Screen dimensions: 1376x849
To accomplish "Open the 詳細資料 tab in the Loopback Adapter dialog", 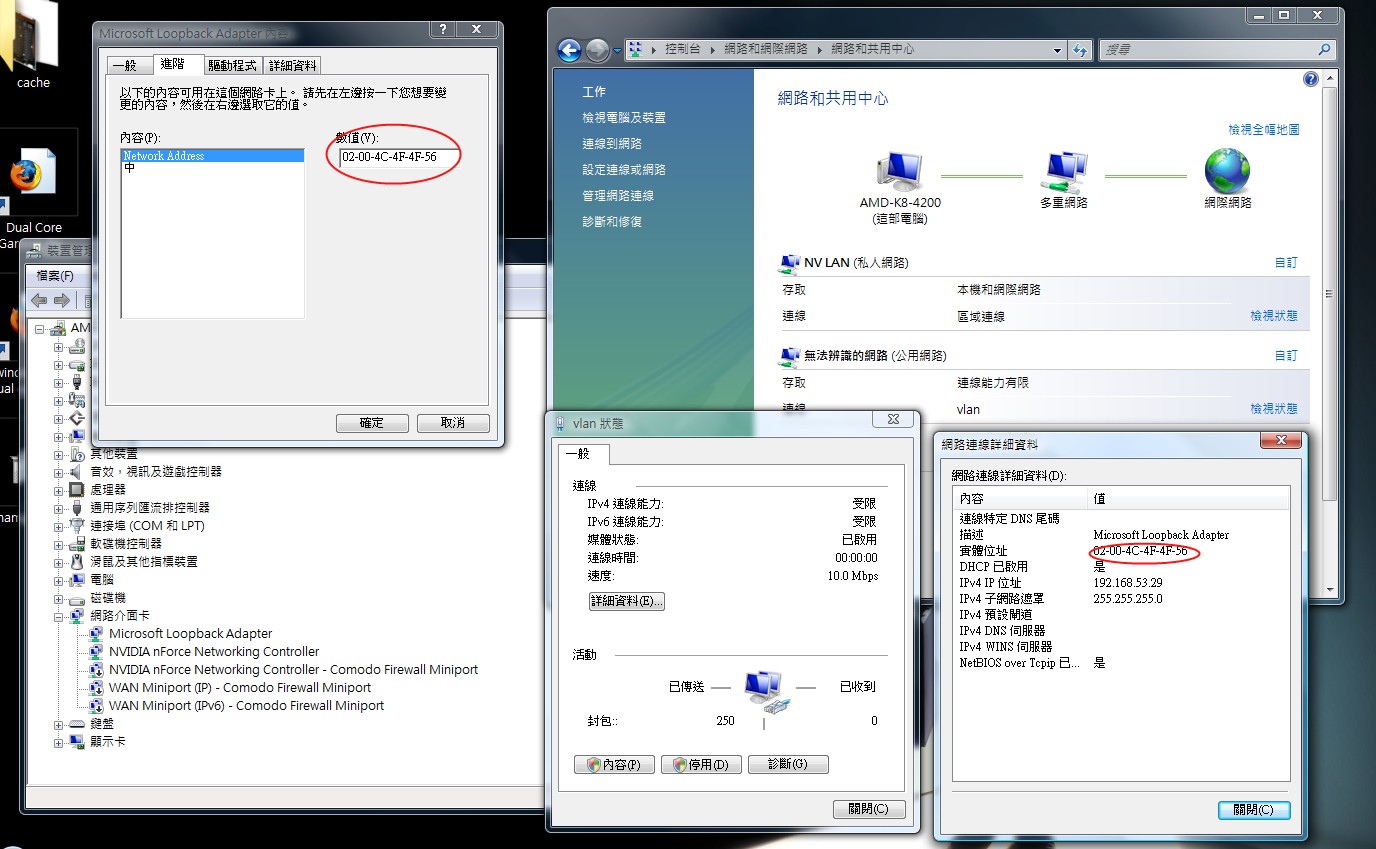I will click(x=293, y=65).
